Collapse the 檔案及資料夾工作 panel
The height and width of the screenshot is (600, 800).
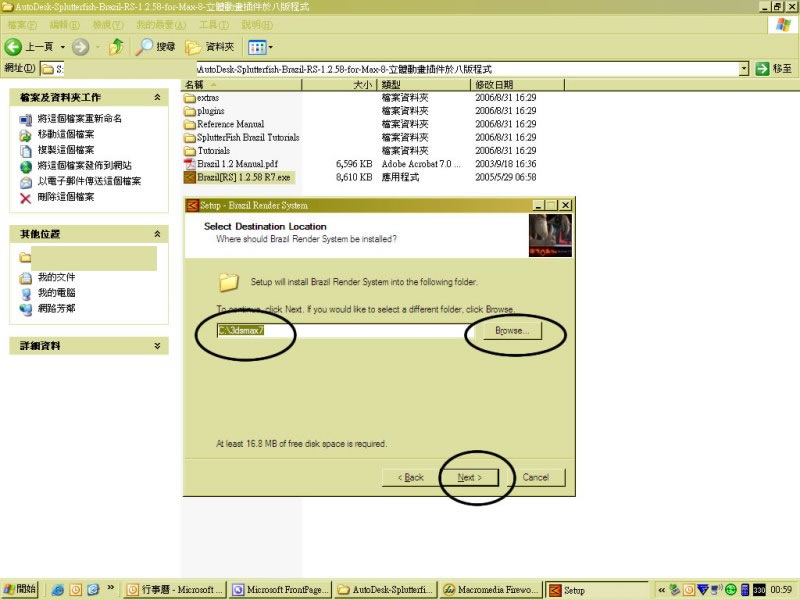(157, 97)
